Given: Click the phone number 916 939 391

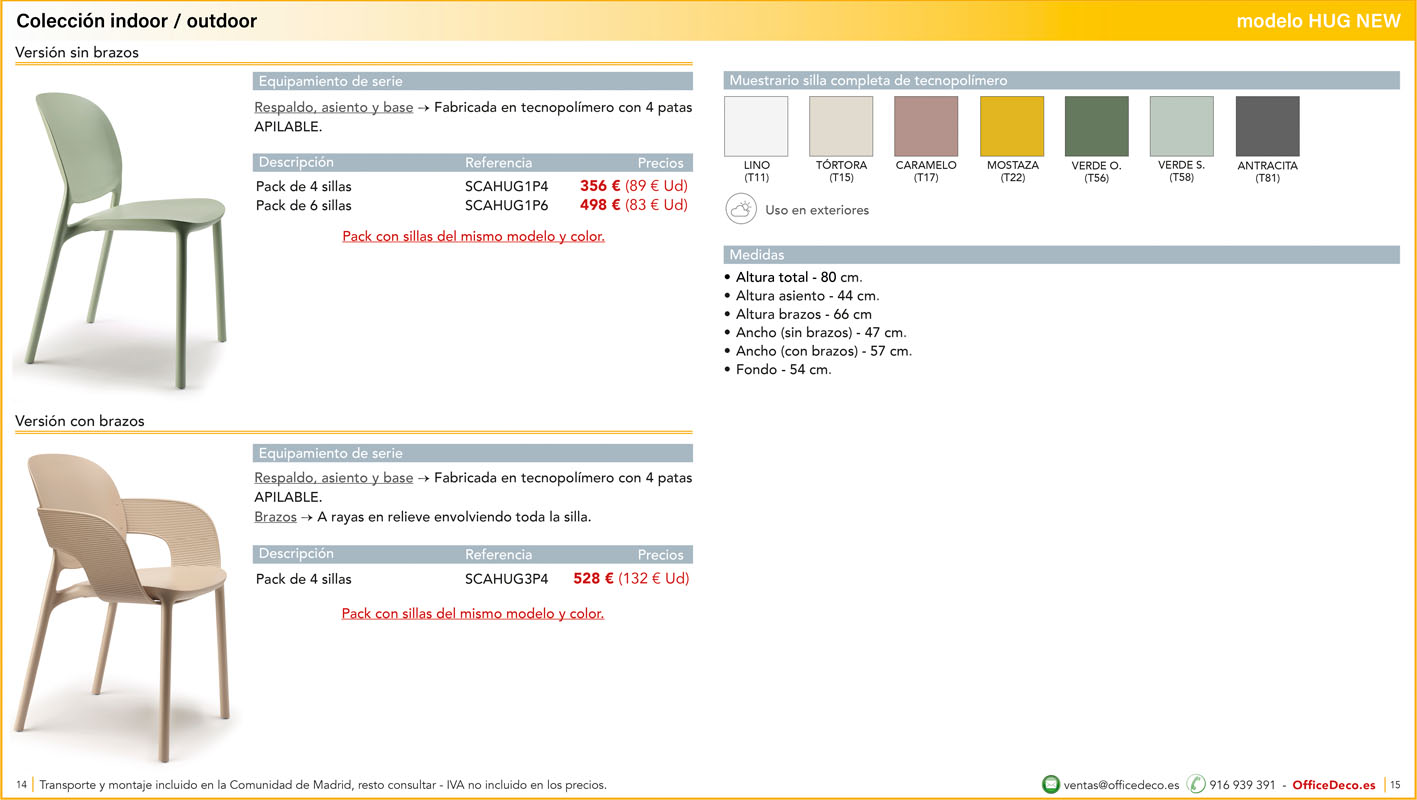Looking at the screenshot, I should point(1242,785).
